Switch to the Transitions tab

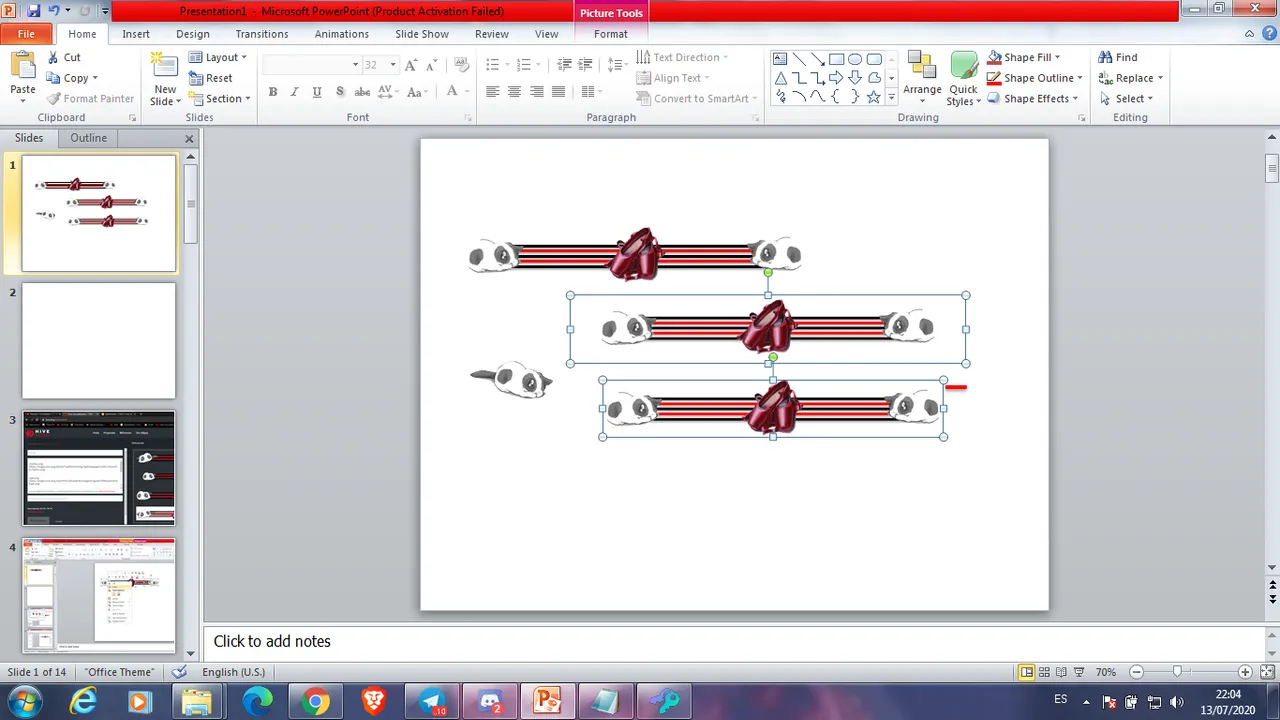[x=262, y=34]
